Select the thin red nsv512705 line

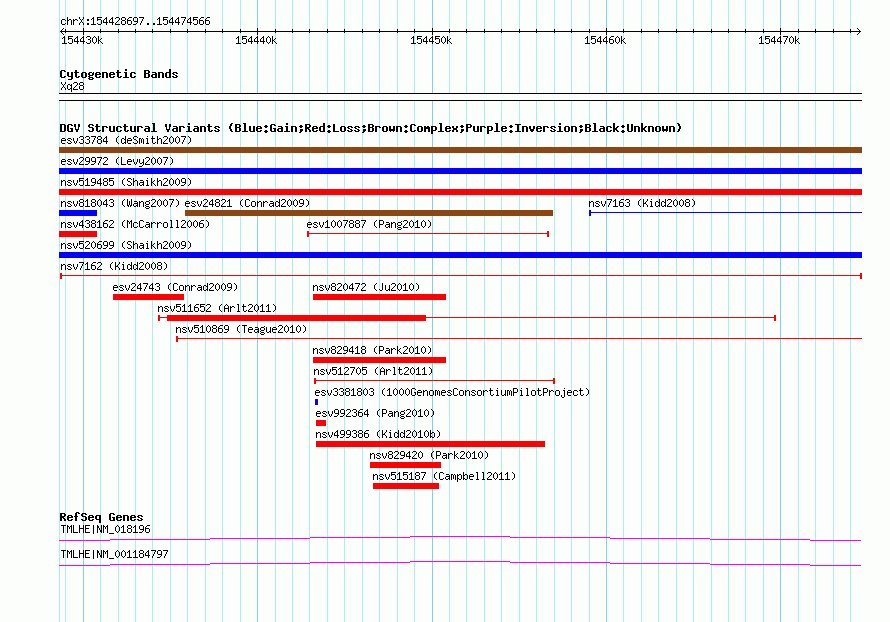[x=434, y=381]
